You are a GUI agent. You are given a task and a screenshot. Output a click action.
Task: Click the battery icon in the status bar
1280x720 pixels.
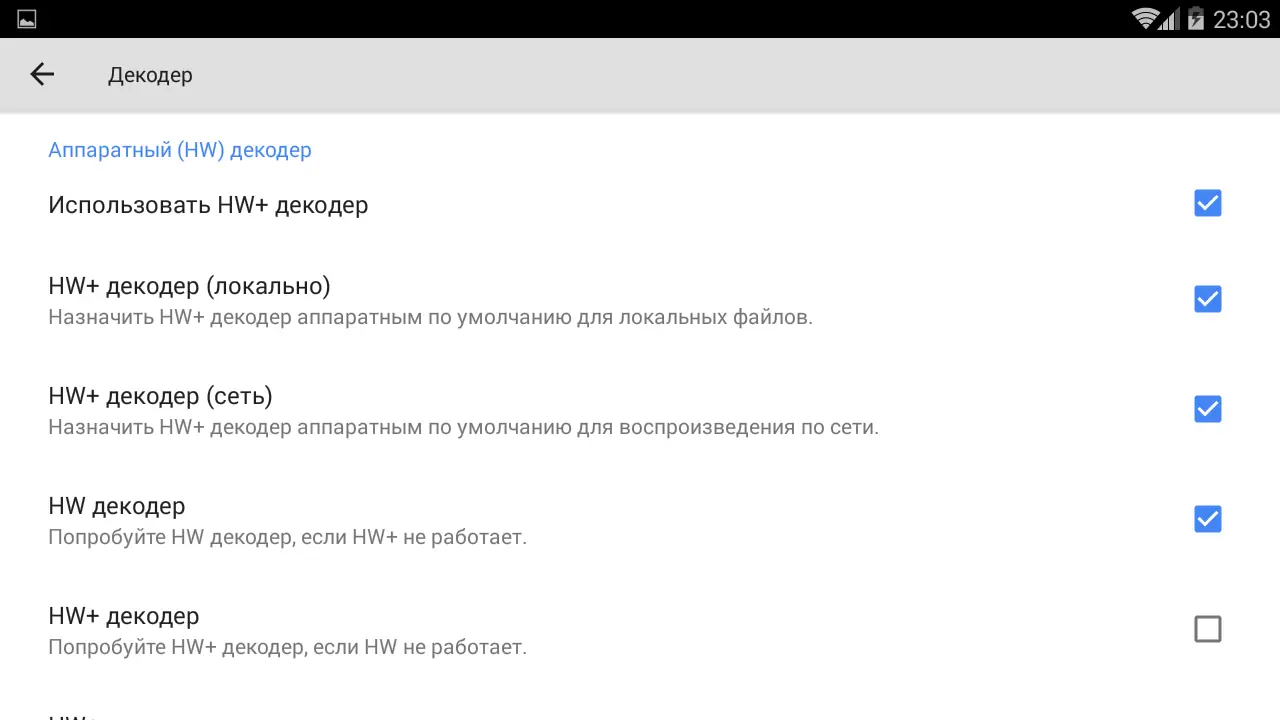(x=1197, y=18)
